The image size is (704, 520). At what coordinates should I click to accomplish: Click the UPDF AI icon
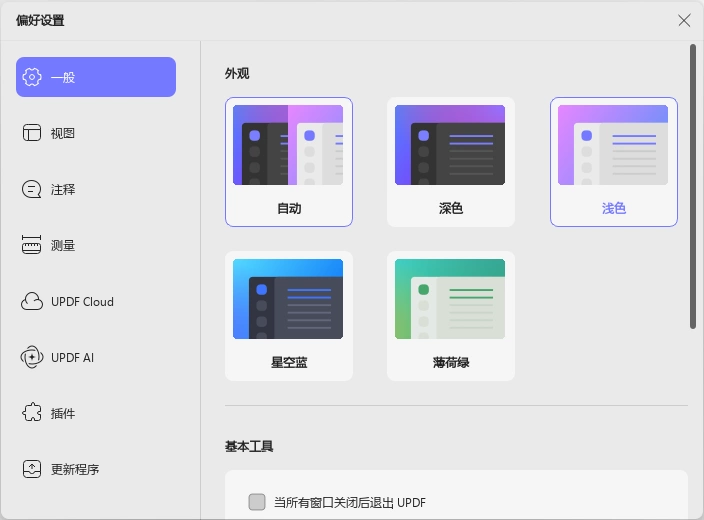pyautogui.click(x=32, y=357)
